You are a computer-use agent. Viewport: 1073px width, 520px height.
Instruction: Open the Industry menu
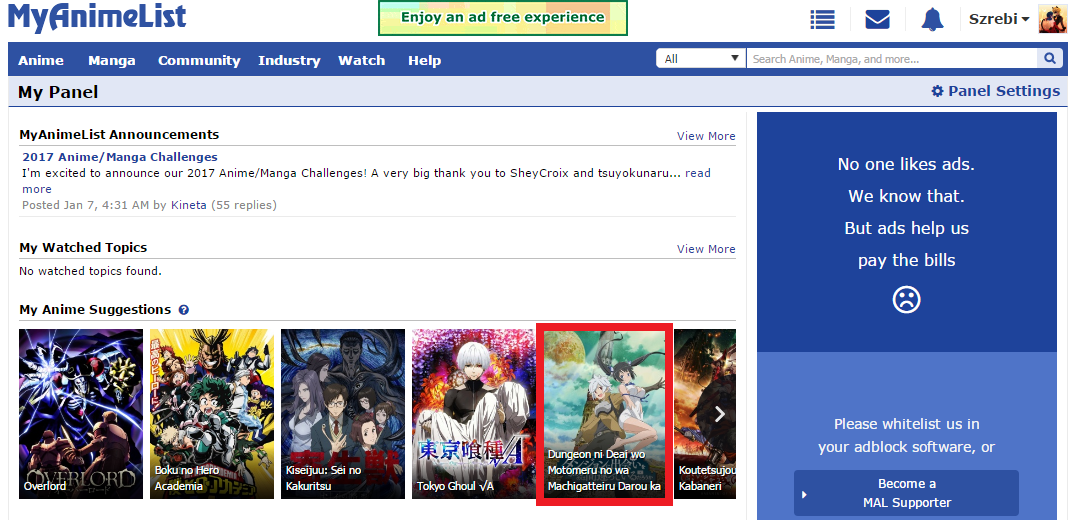(x=289, y=60)
